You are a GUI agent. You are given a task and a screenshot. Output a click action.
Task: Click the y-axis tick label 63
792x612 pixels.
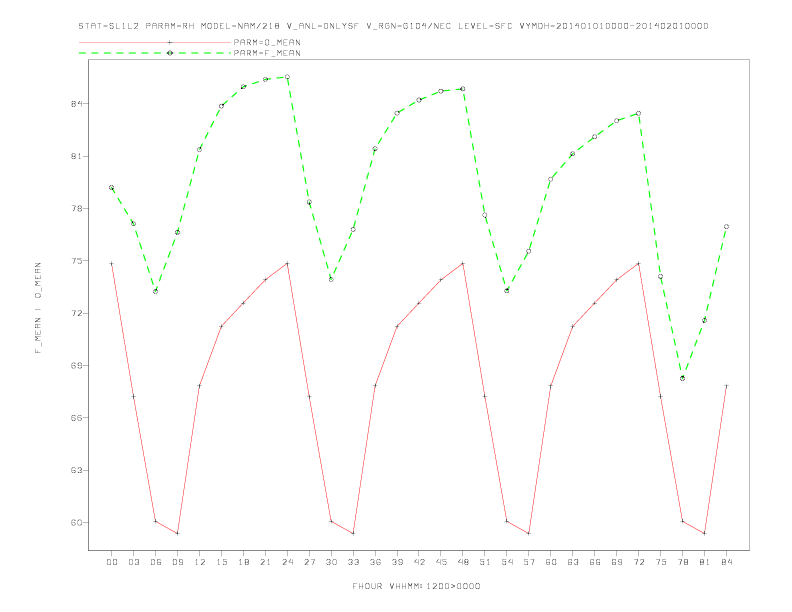click(x=77, y=471)
